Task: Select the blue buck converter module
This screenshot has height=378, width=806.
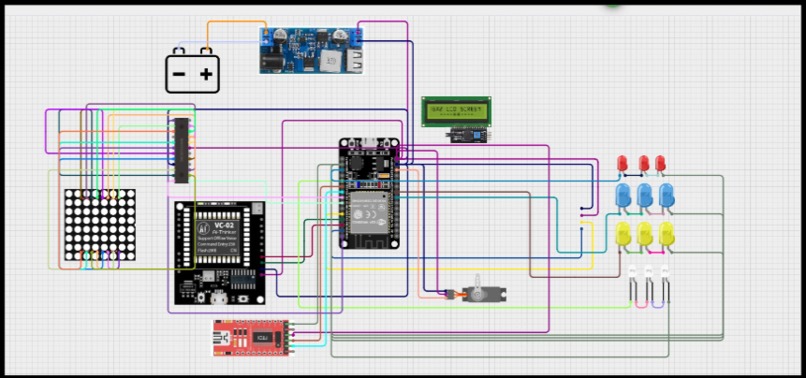Action: tap(310, 50)
